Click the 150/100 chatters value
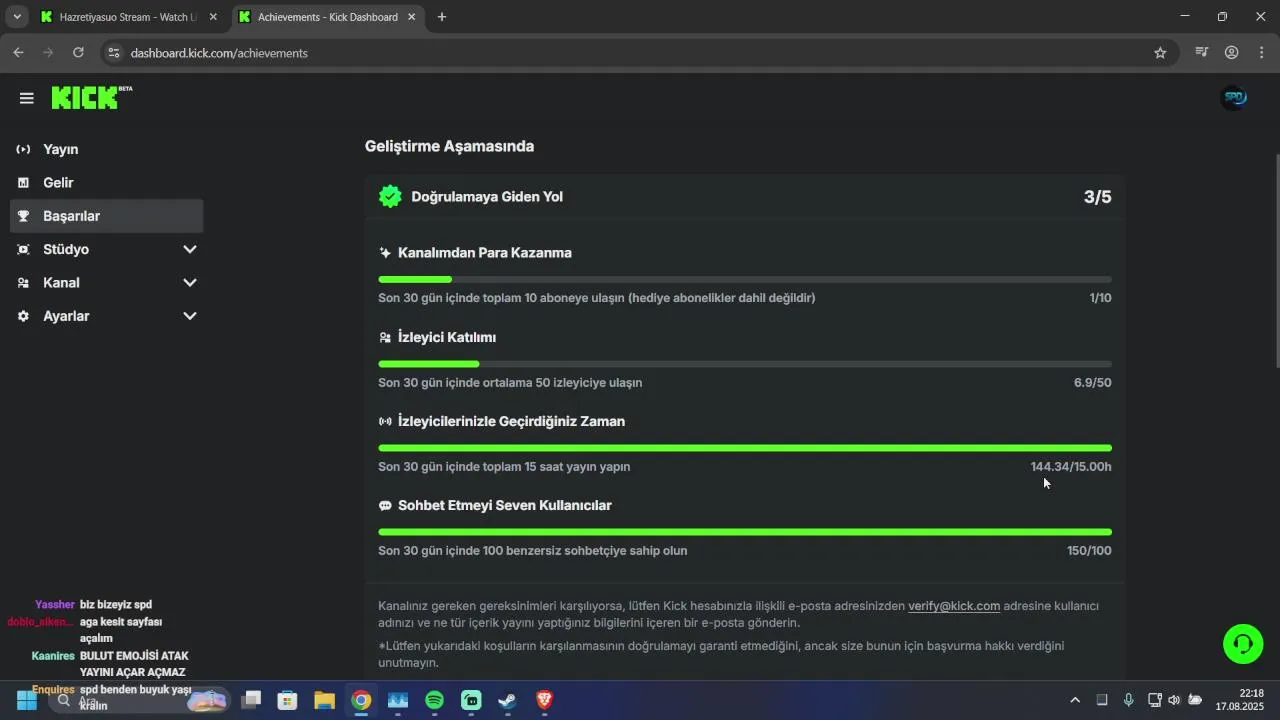 pos(1089,551)
